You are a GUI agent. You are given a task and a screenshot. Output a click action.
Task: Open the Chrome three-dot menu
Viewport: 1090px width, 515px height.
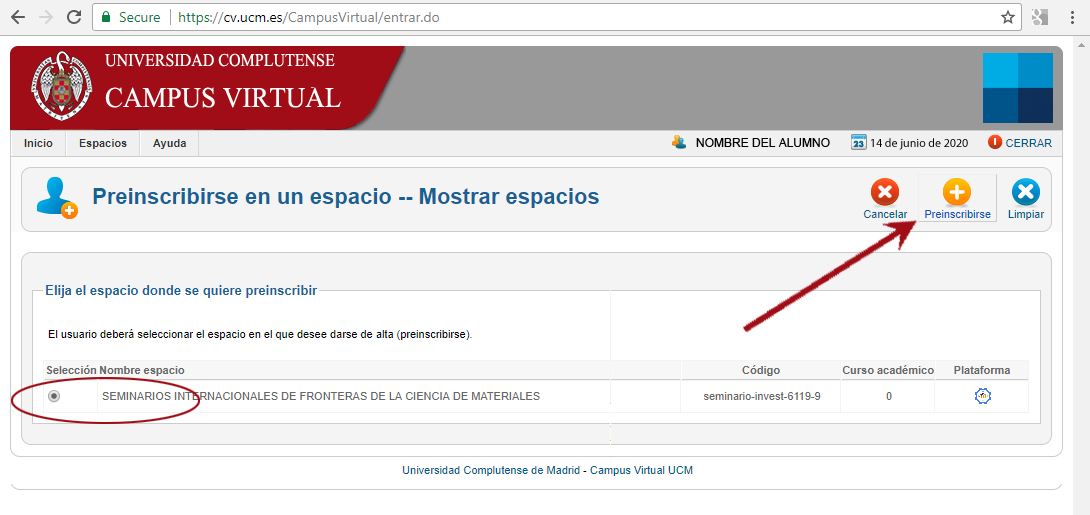[1073, 18]
